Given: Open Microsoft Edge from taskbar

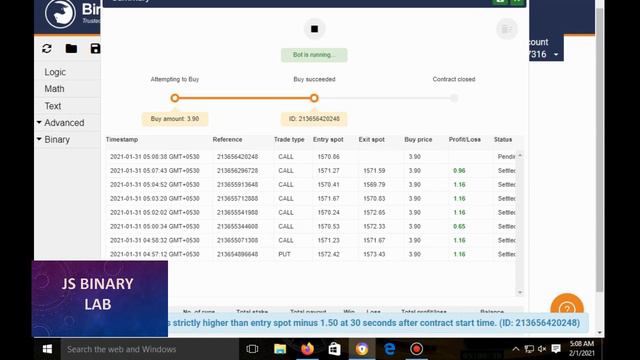Looking at the screenshot, I should pyautogui.click(x=389, y=349).
